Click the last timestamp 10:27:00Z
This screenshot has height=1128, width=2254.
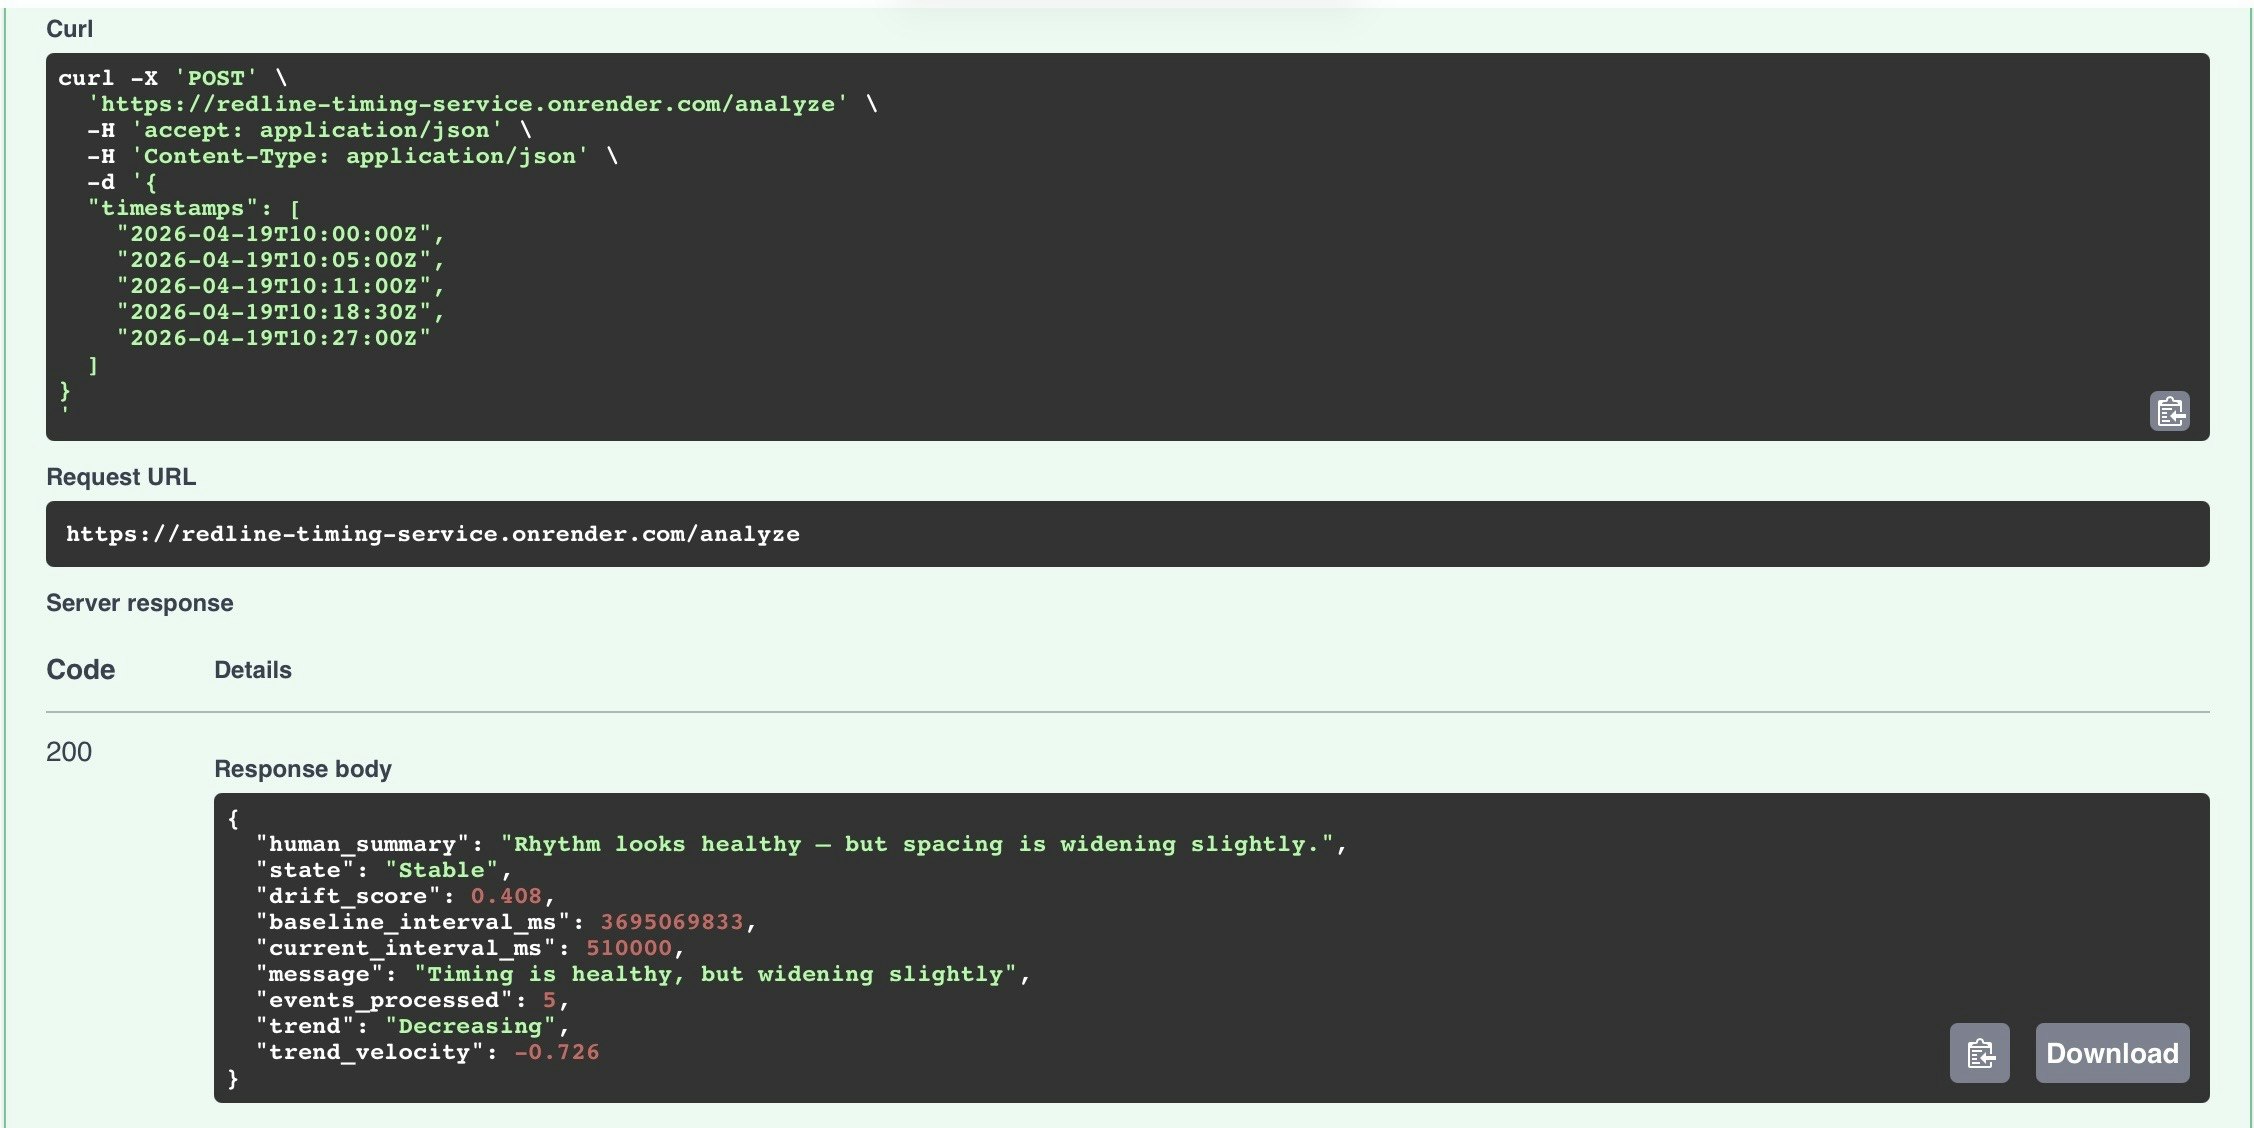(273, 338)
